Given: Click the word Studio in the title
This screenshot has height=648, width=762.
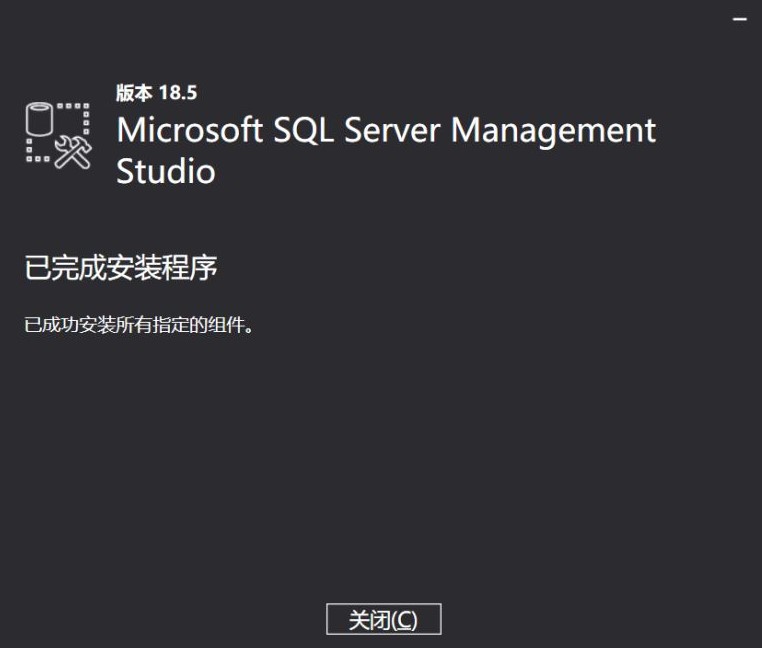Looking at the screenshot, I should (165, 171).
